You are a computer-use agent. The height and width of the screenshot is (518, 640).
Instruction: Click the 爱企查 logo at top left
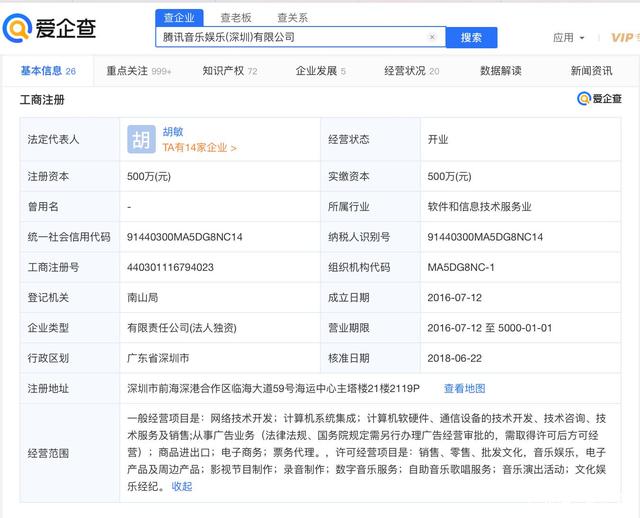point(49,28)
